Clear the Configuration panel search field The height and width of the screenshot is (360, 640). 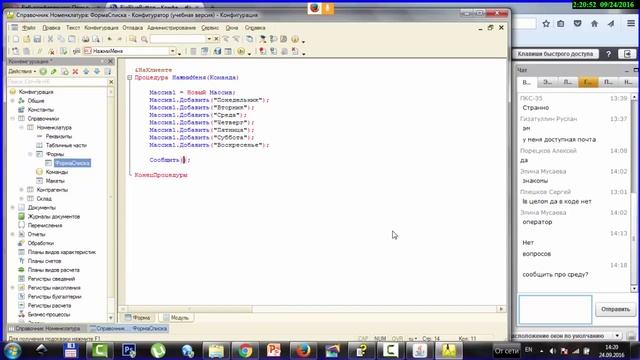point(111,82)
